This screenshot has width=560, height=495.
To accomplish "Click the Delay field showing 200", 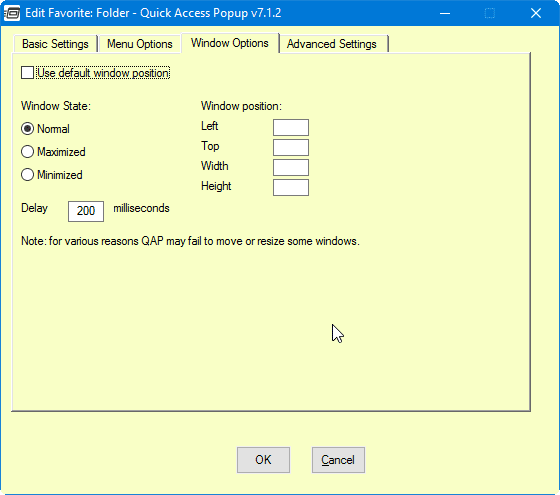I will click(86, 211).
